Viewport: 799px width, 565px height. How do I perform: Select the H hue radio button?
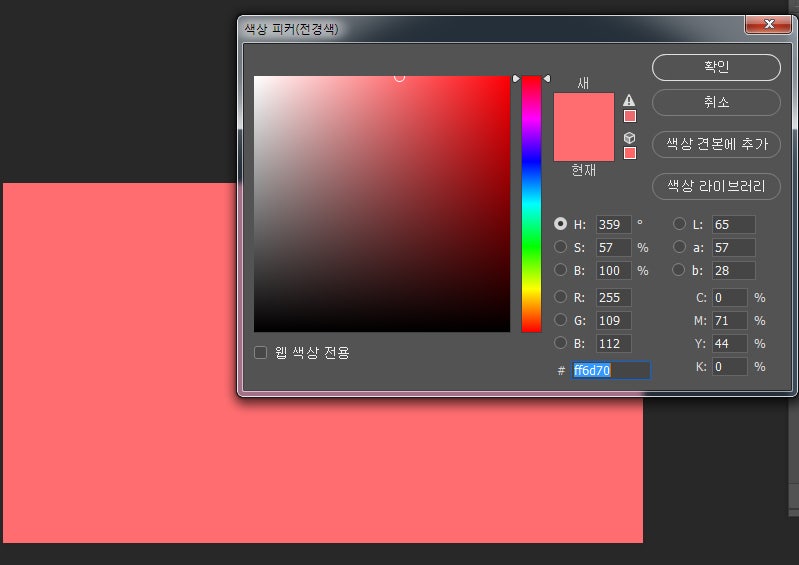561,224
